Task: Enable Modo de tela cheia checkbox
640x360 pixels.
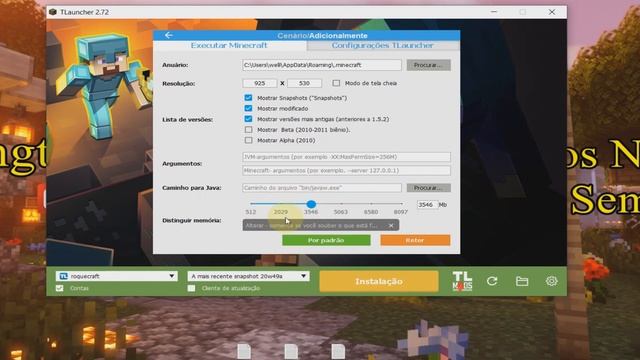Action: click(336, 83)
